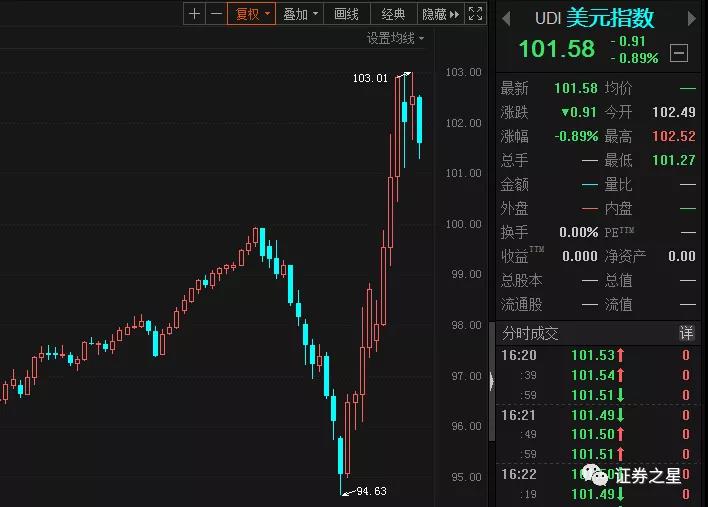This screenshot has width=708, height=507.
Task: Switch to 经典 classic view
Action: click(x=393, y=14)
